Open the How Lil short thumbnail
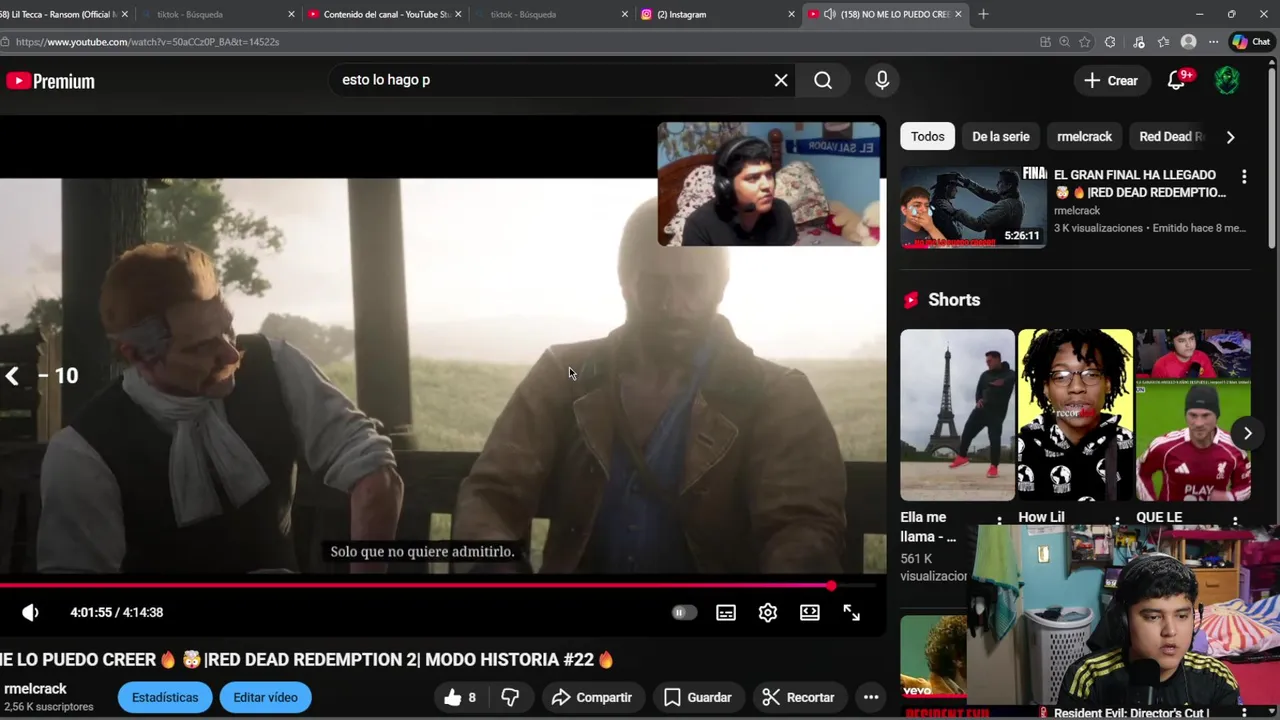This screenshot has width=1280, height=720. (x=1075, y=414)
